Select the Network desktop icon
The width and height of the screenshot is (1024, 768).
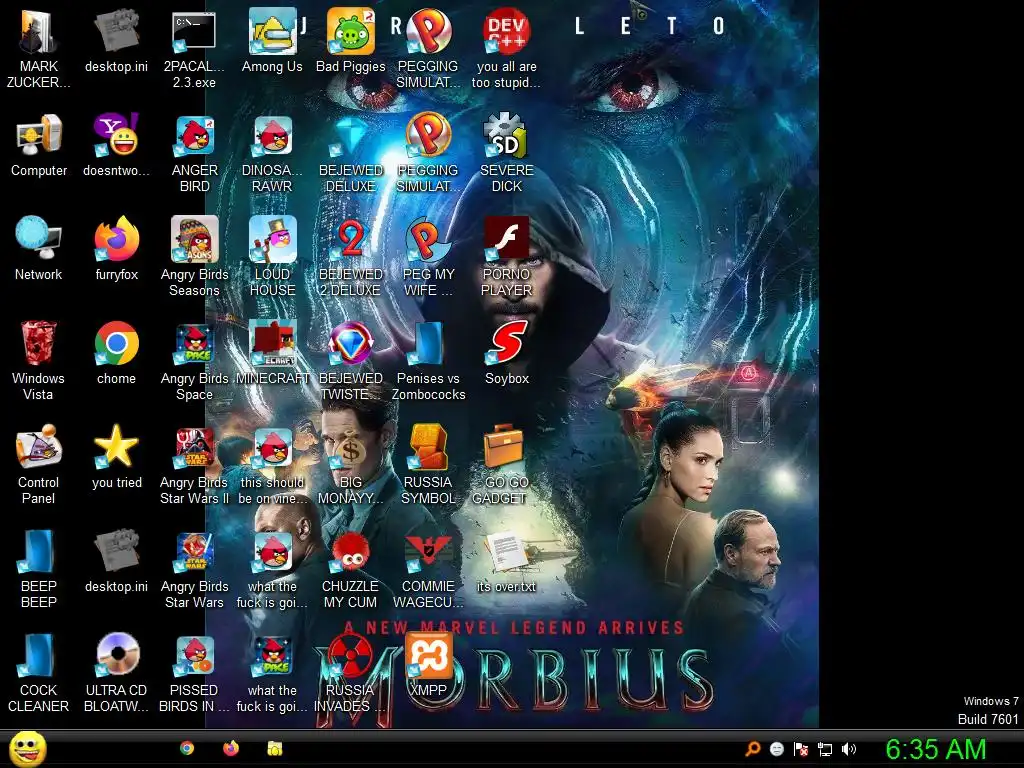[x=39, y=248]
